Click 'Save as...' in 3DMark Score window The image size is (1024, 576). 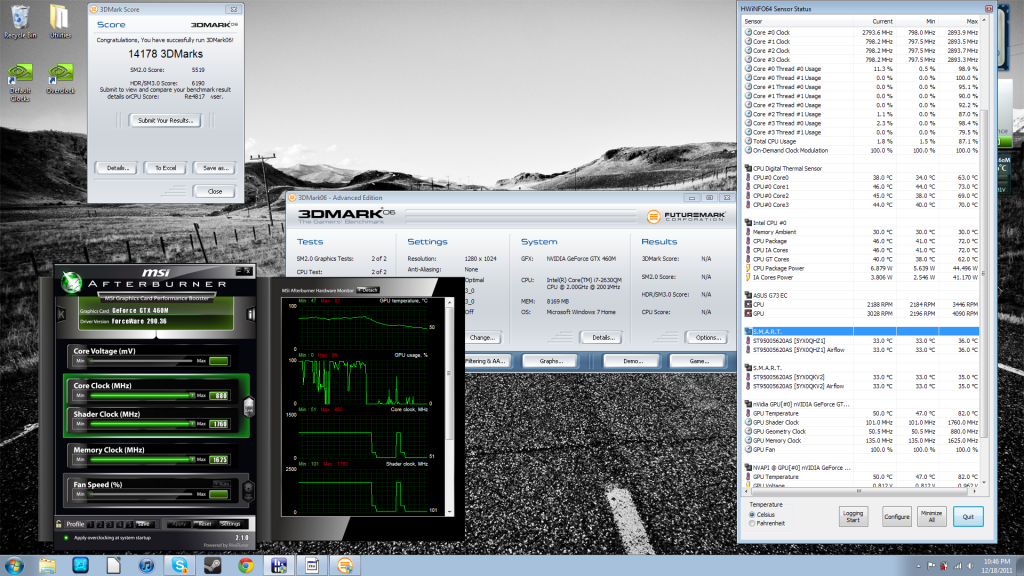(215, 168)
